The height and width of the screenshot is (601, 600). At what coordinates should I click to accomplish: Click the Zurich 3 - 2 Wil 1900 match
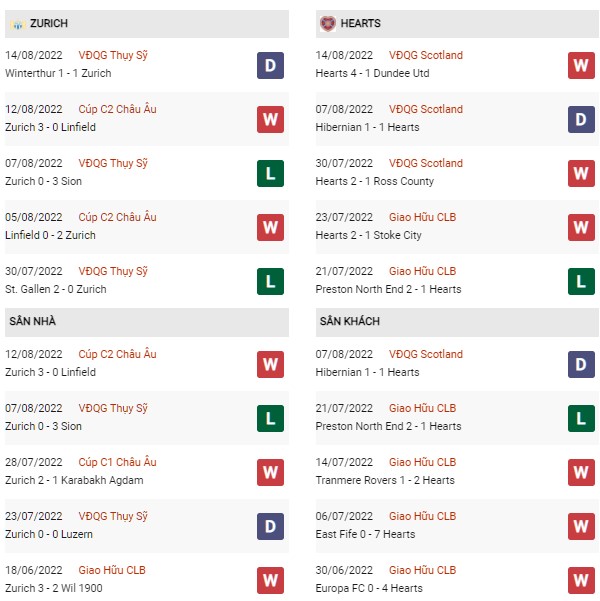pyautogui.click(x=54, y=588)
